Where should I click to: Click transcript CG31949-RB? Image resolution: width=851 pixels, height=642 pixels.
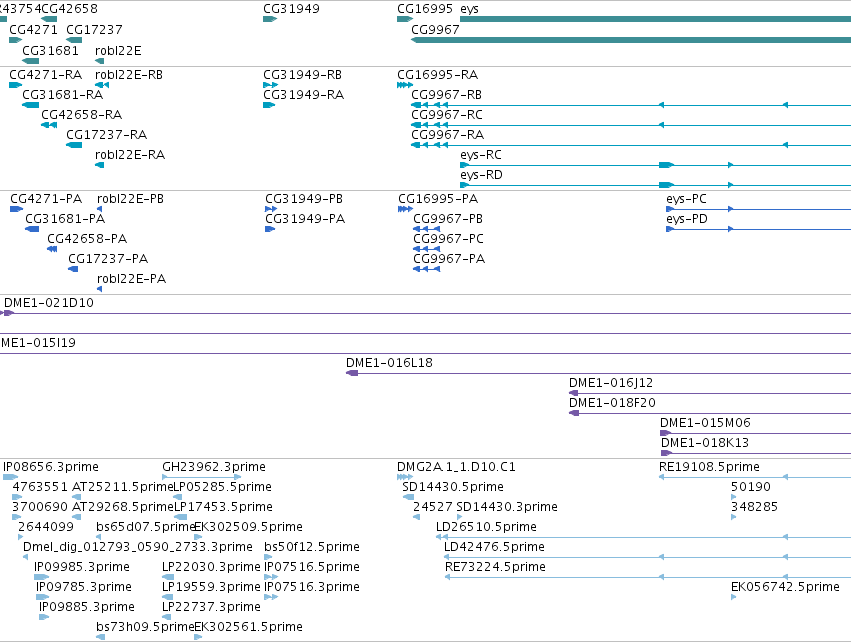coord(302,75)
